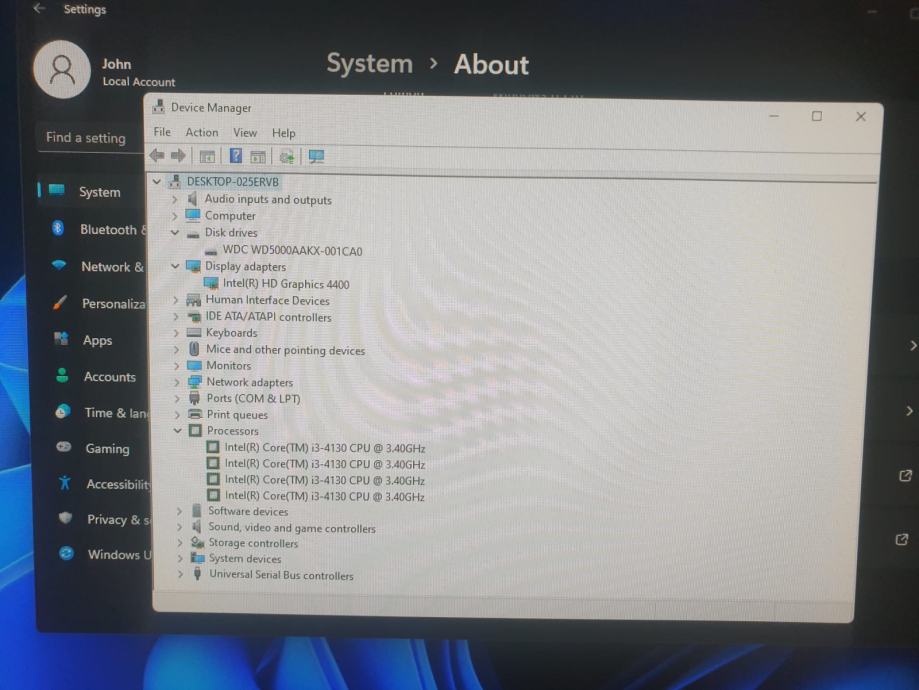Click the System breadcrumb link in Settings
The width and height of the screenshot is (919, 690).
[x=369, y=63]
